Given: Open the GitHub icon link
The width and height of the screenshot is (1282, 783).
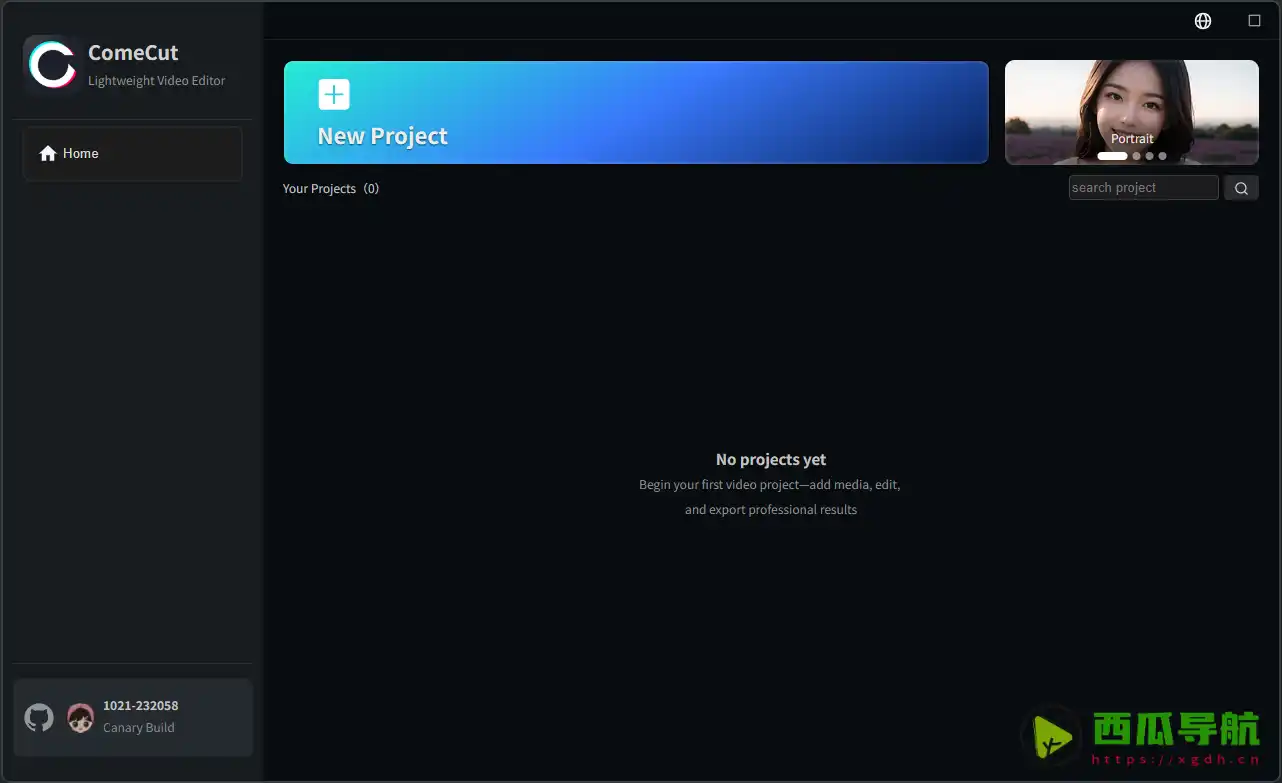Looking at the screenshot, I should coord(39,717).
